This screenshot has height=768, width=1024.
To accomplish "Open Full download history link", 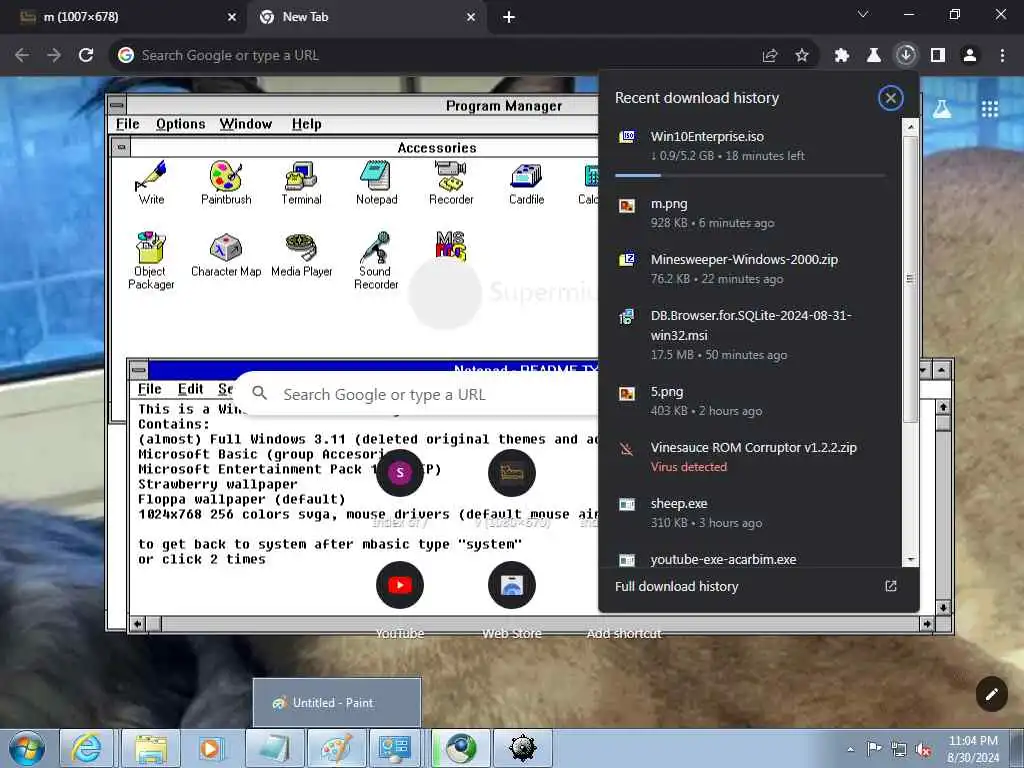I will [677, 586].
